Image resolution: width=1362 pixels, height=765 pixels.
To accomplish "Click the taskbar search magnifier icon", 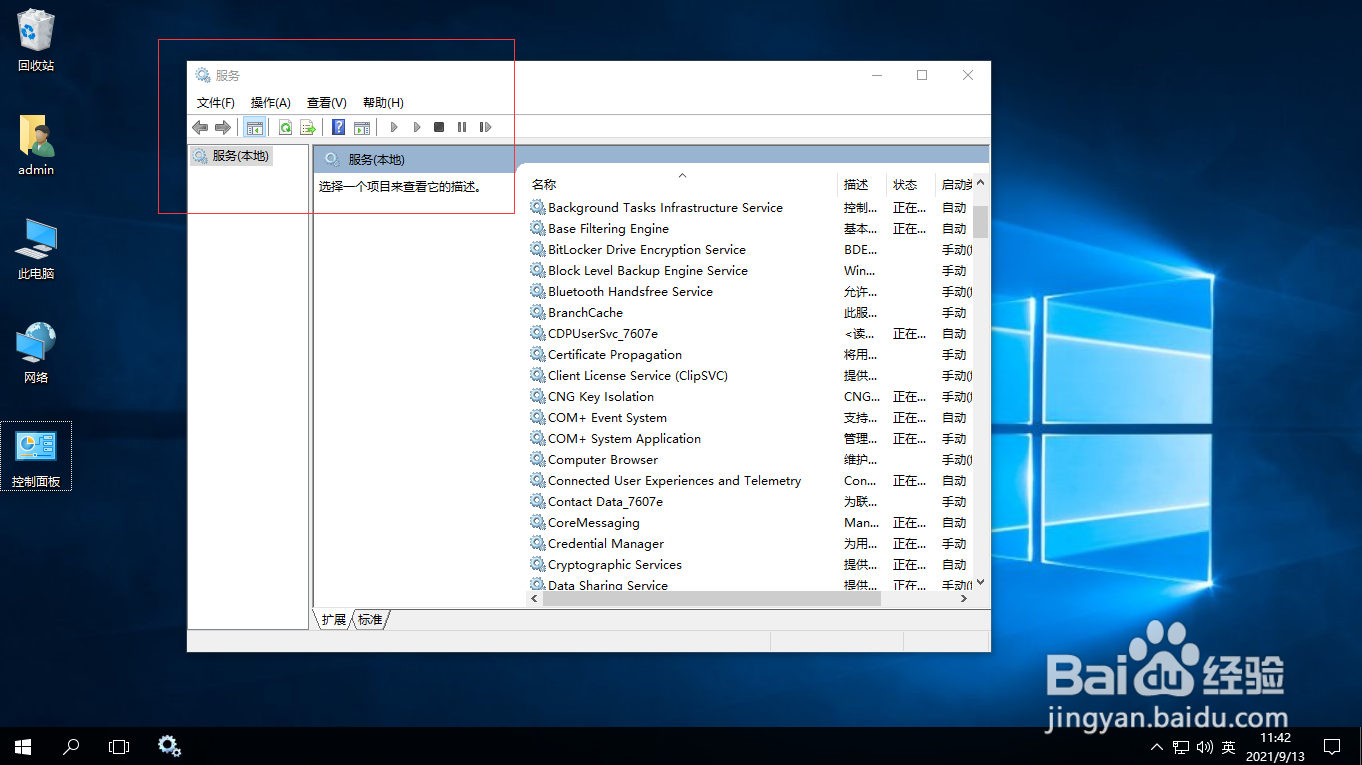I will (x=71, y=746).
